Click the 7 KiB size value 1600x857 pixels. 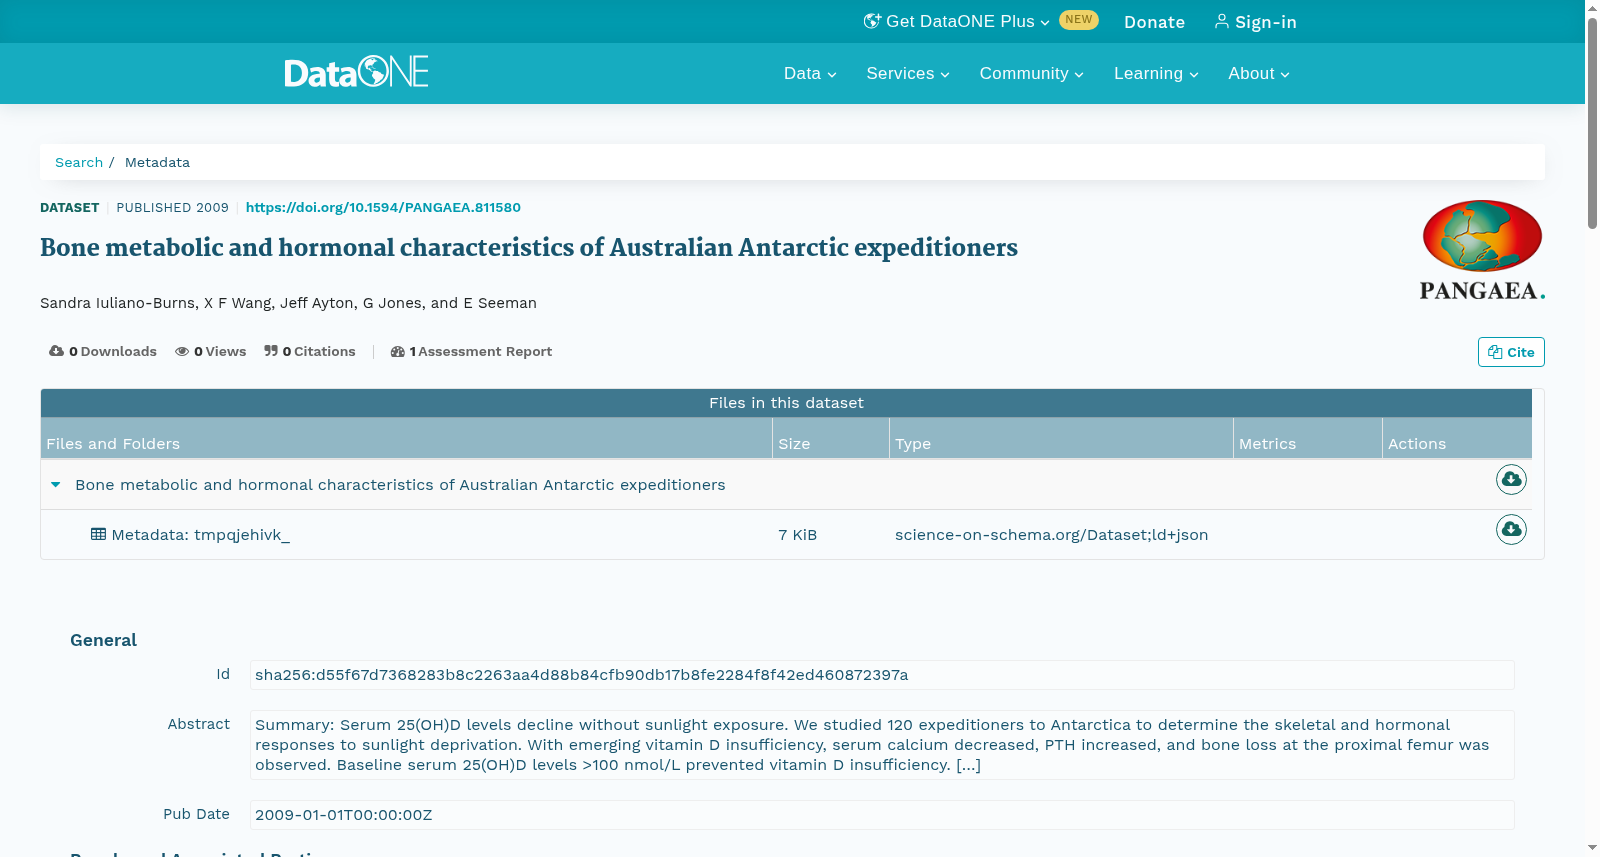797,535
